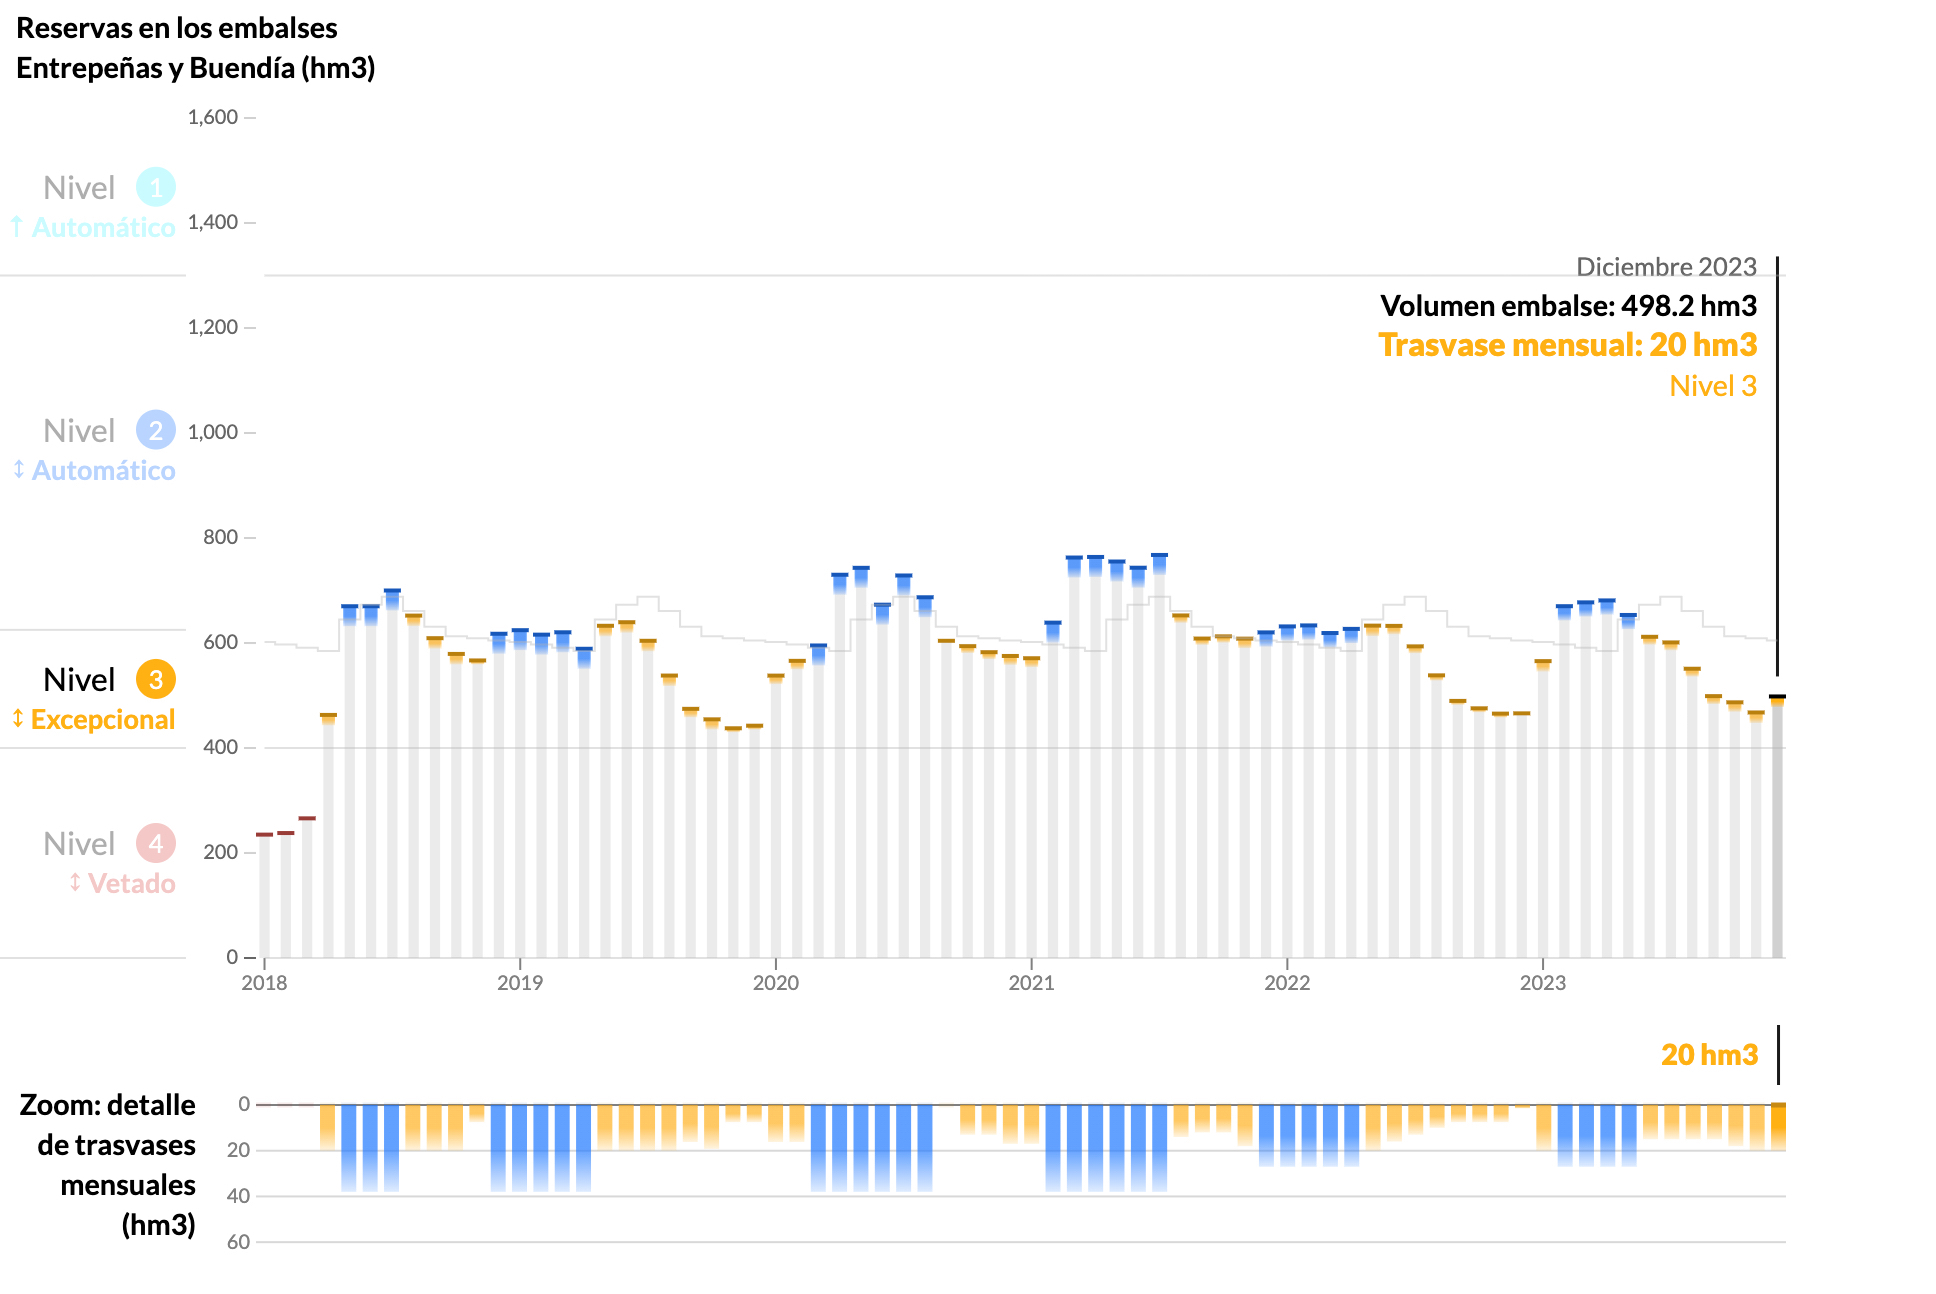Select the 2020 tick on the time axis
Screen dimensions: 1936x1294
click(x=776, y=982)
